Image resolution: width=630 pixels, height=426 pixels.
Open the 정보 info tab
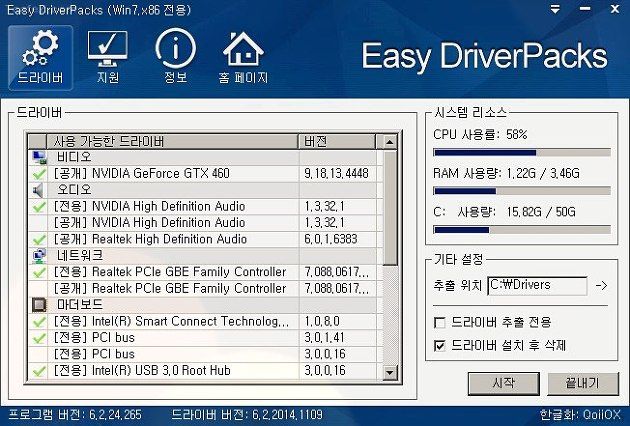(176, 57)
